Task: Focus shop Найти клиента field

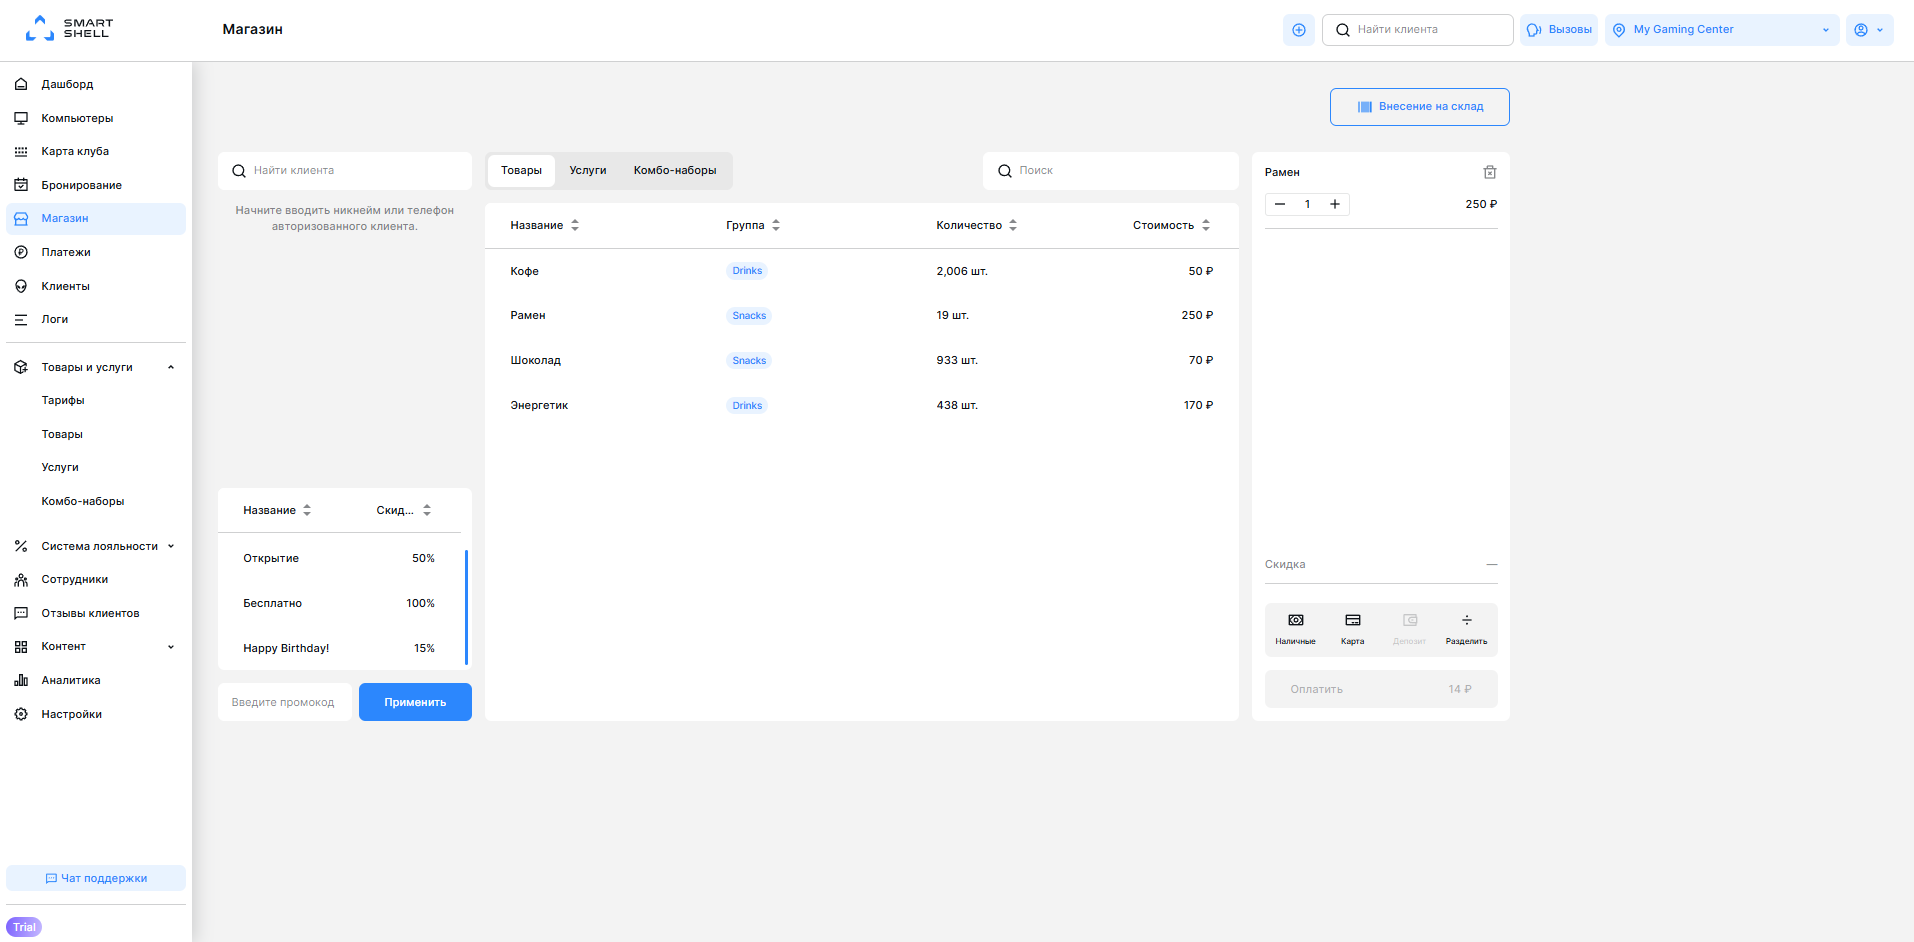Action: [x=345, y=171]
